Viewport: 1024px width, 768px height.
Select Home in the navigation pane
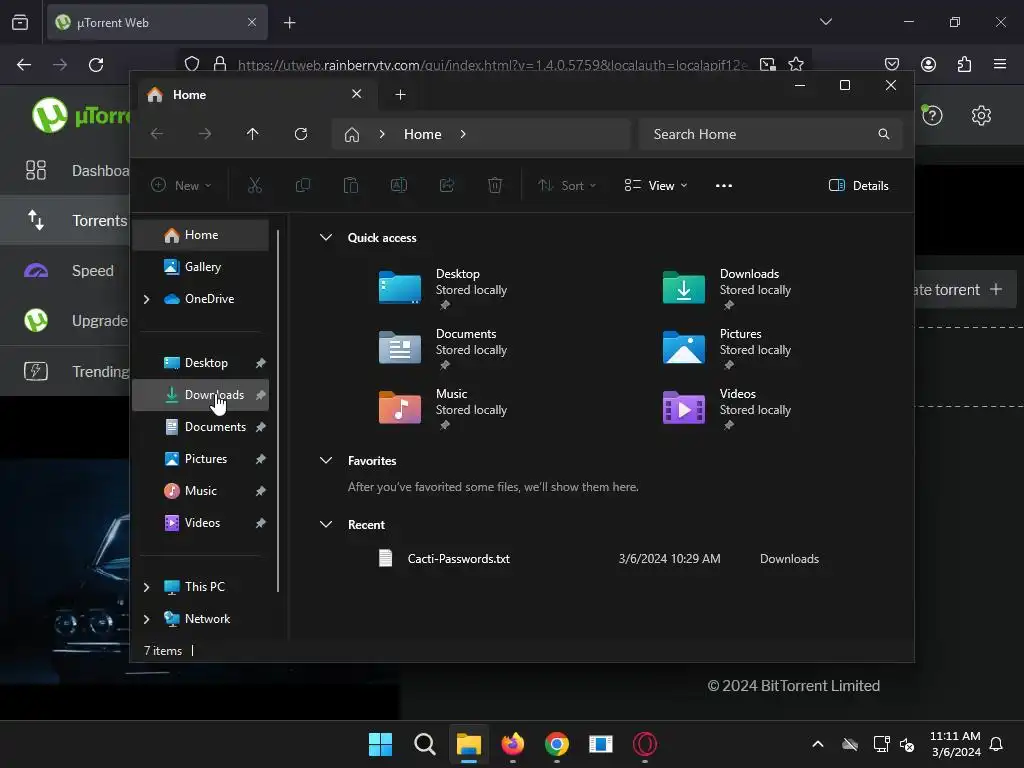[200, 235]
